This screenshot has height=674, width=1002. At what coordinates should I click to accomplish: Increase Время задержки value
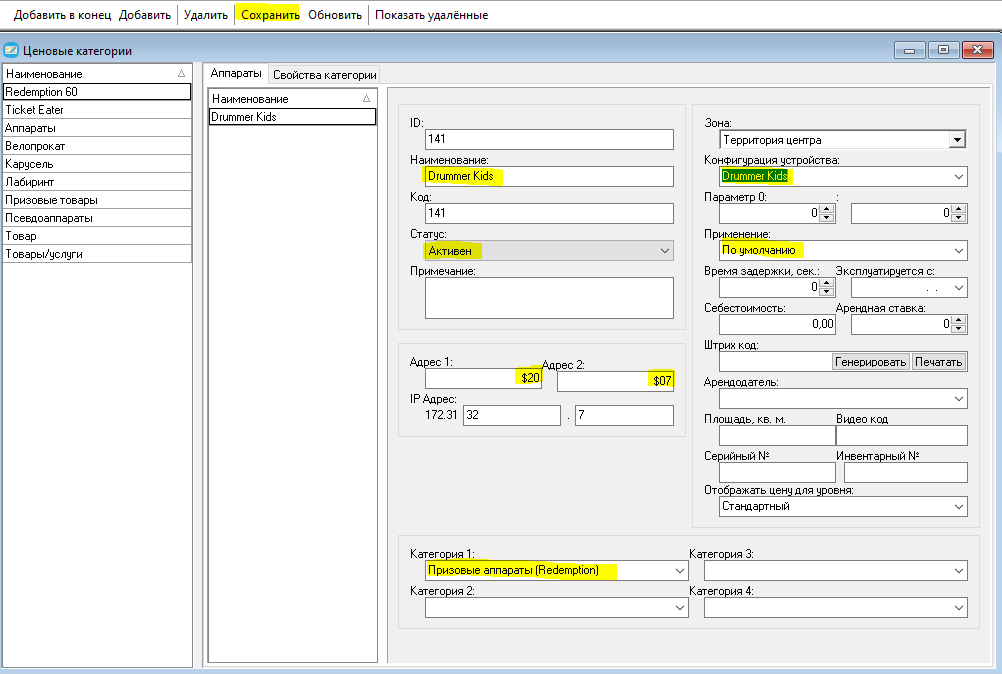pos(827,282)
